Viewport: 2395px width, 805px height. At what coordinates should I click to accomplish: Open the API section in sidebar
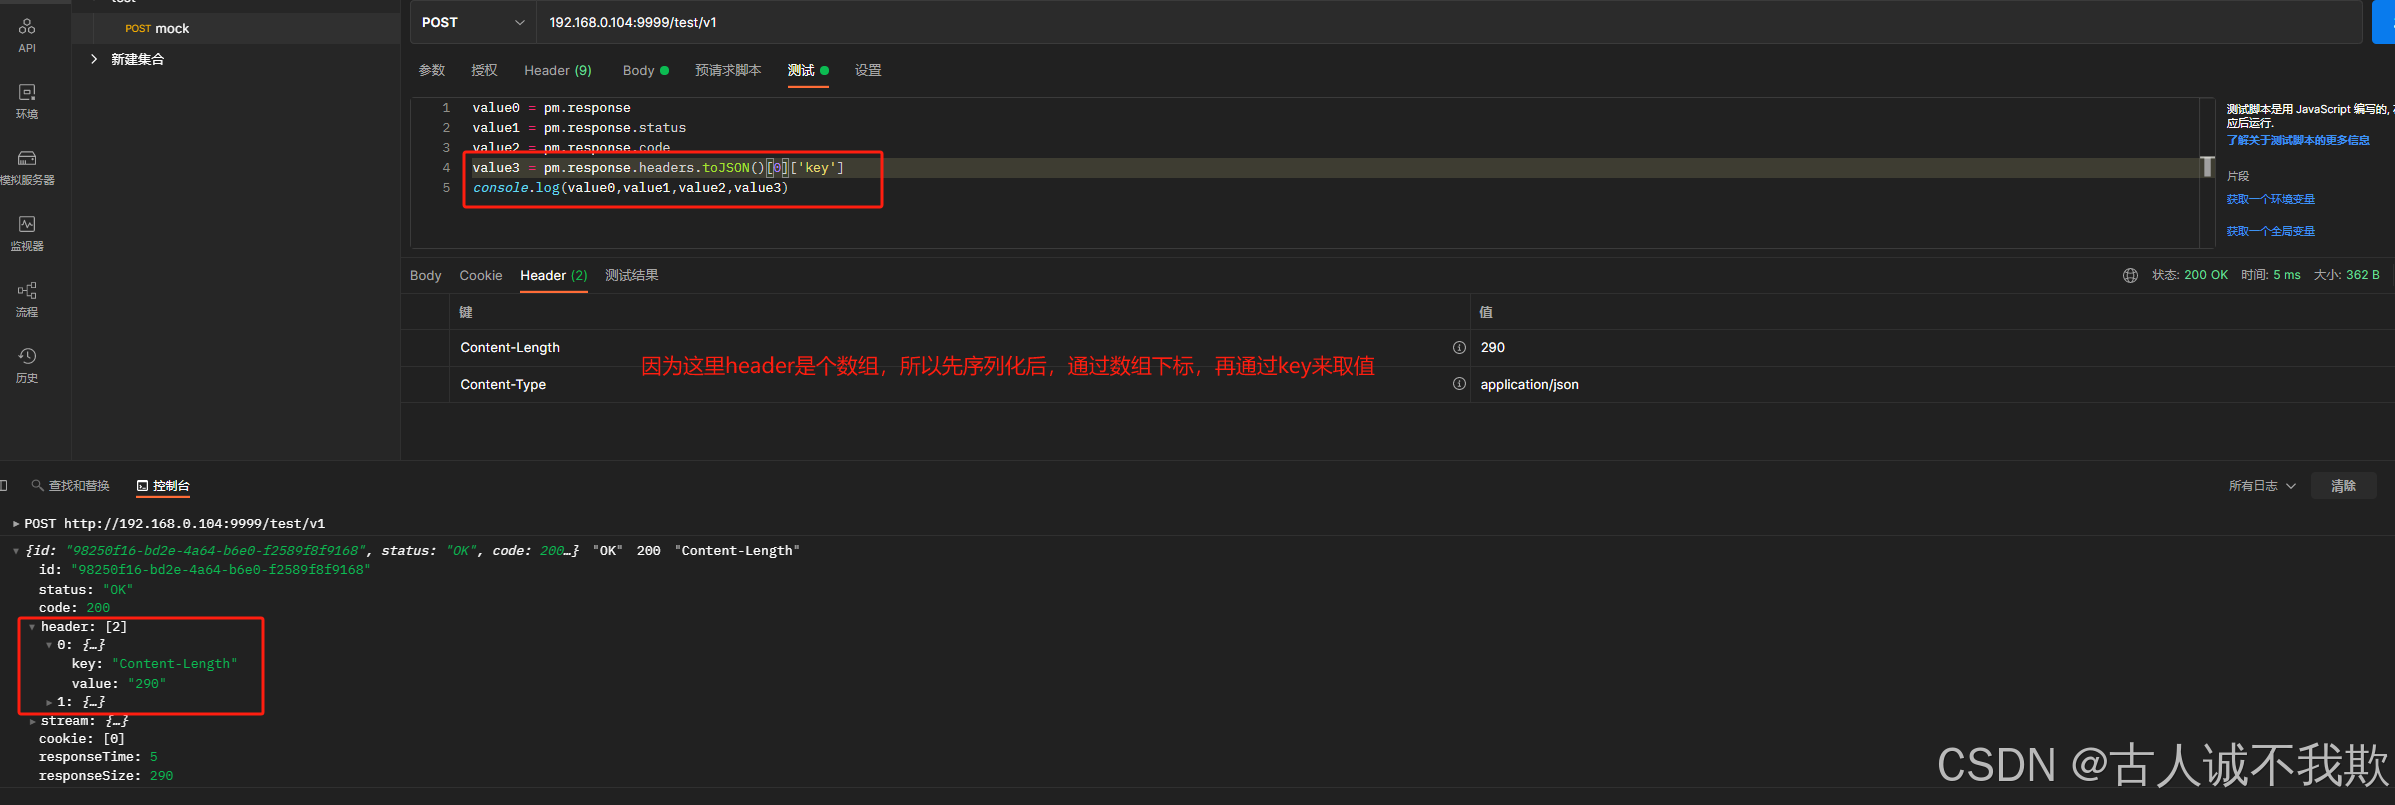coord(27,34)
